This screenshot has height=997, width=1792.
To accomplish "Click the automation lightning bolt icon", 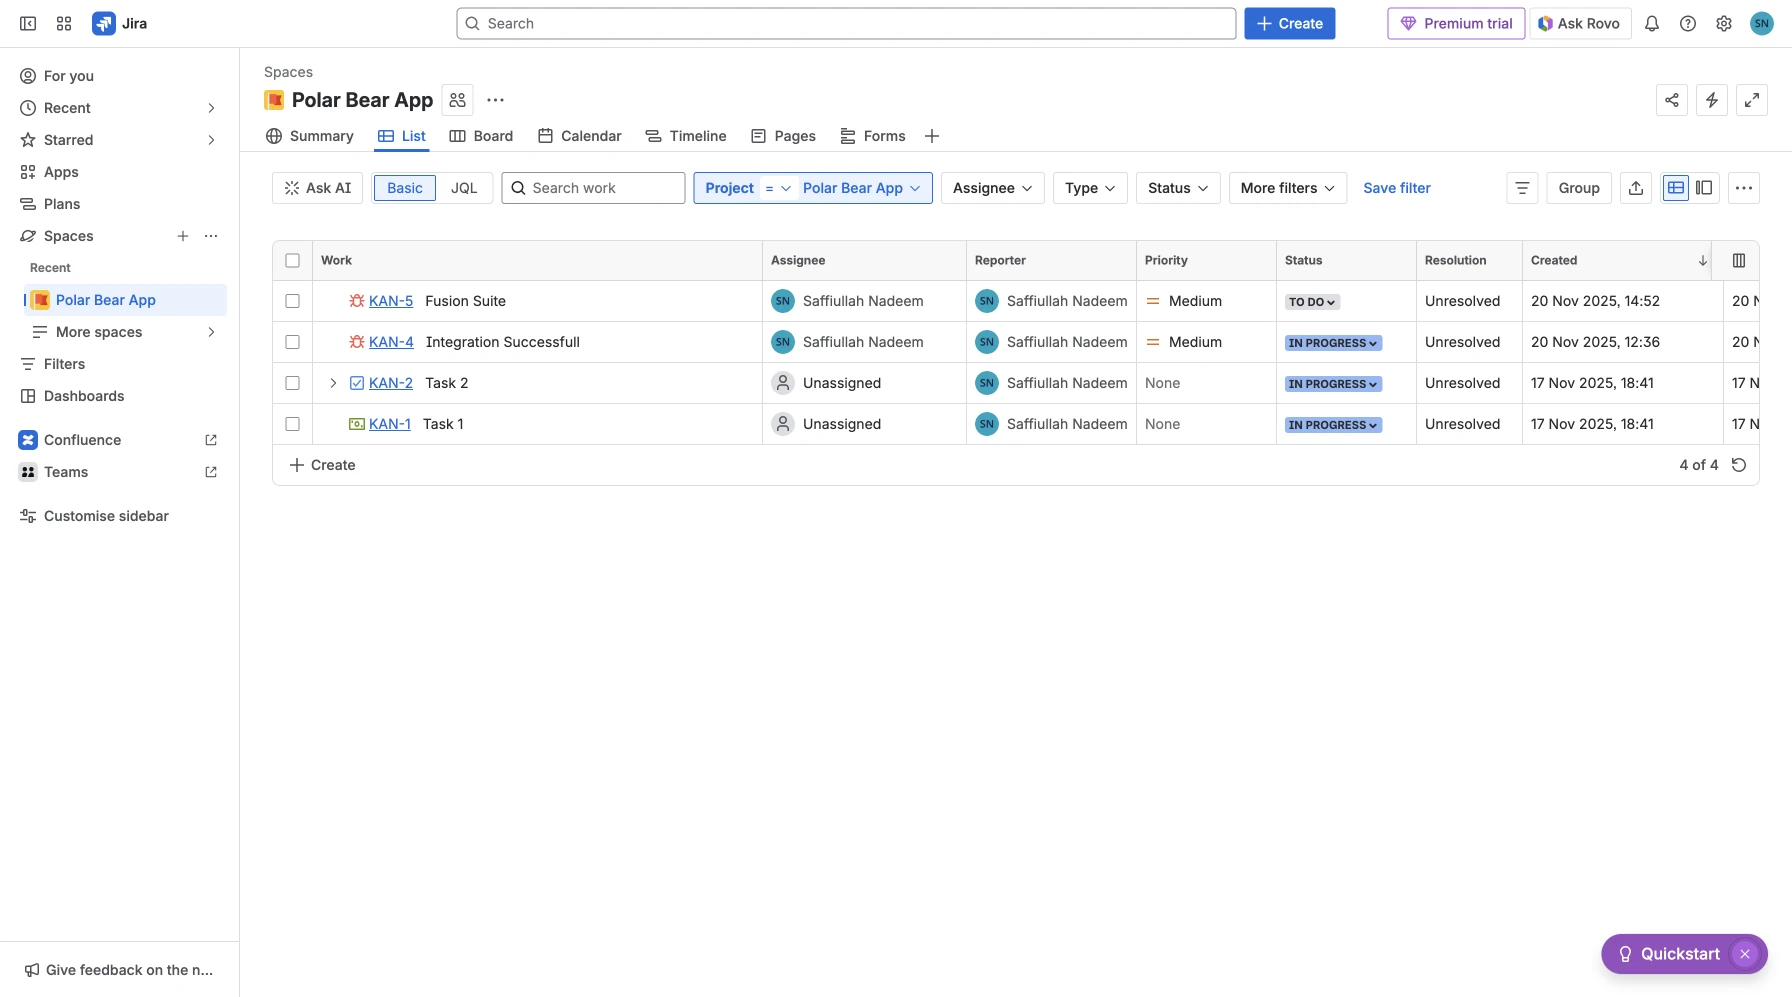I will (x=1712, y=100).
